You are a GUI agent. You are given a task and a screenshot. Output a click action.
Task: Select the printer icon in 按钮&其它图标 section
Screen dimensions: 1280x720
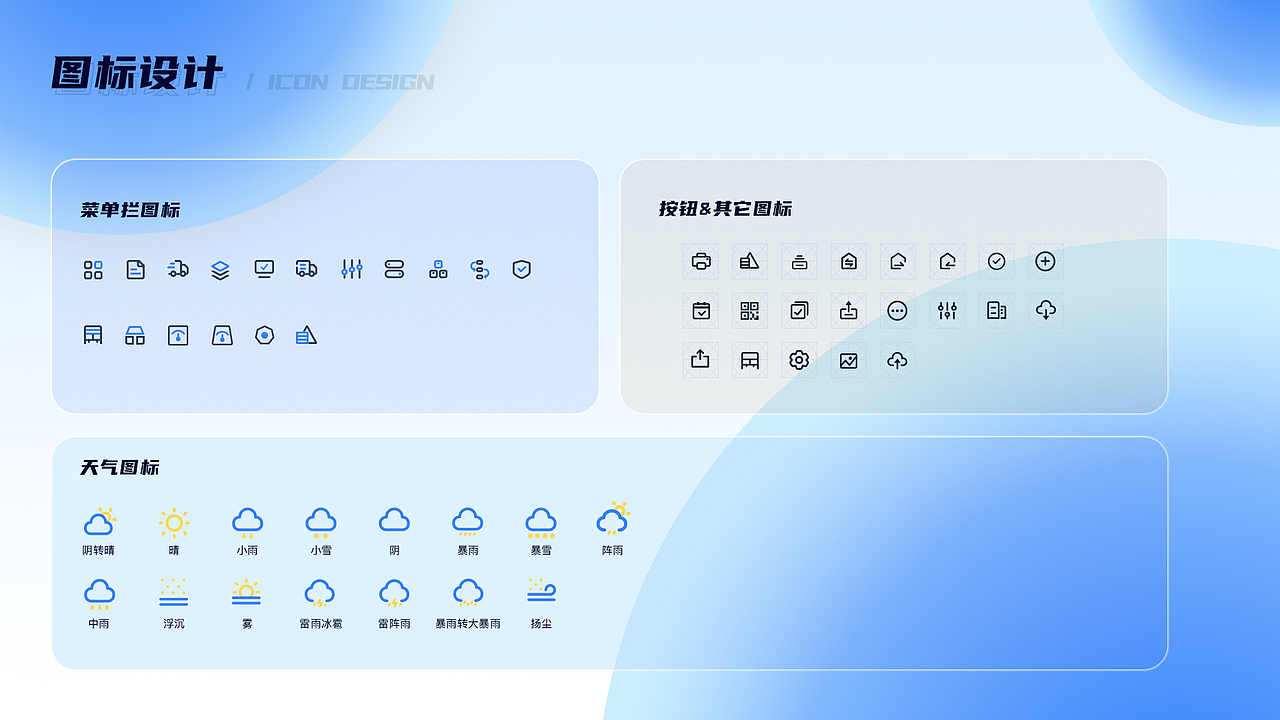pos(700,261)
